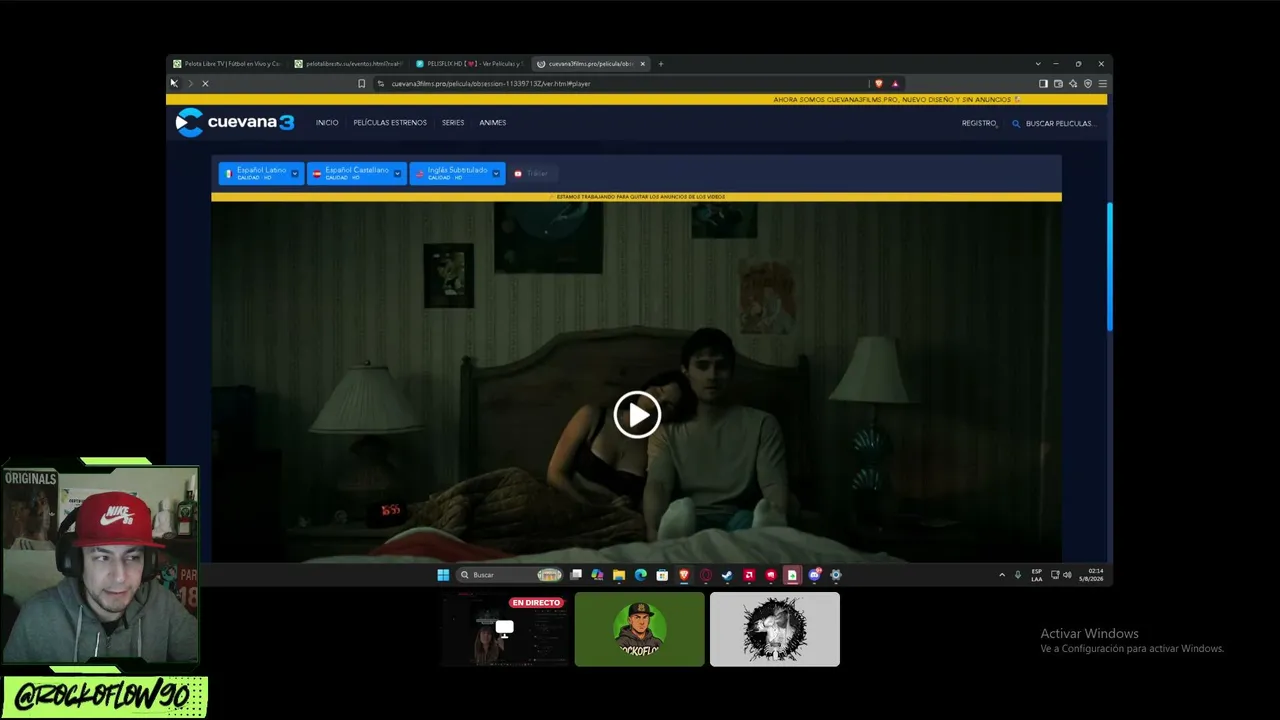Go forward in browser history
This screenshot has width=1280, height=720.
click(x=189, y=84)
